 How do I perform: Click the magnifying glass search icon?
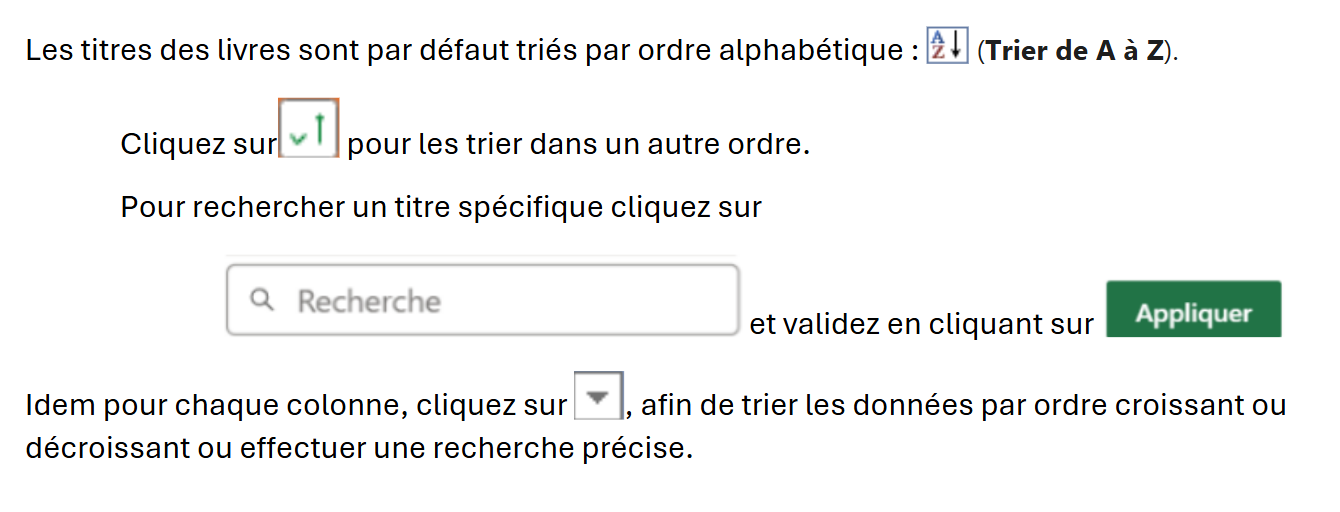pyautogui.click(x=262, y=300)
